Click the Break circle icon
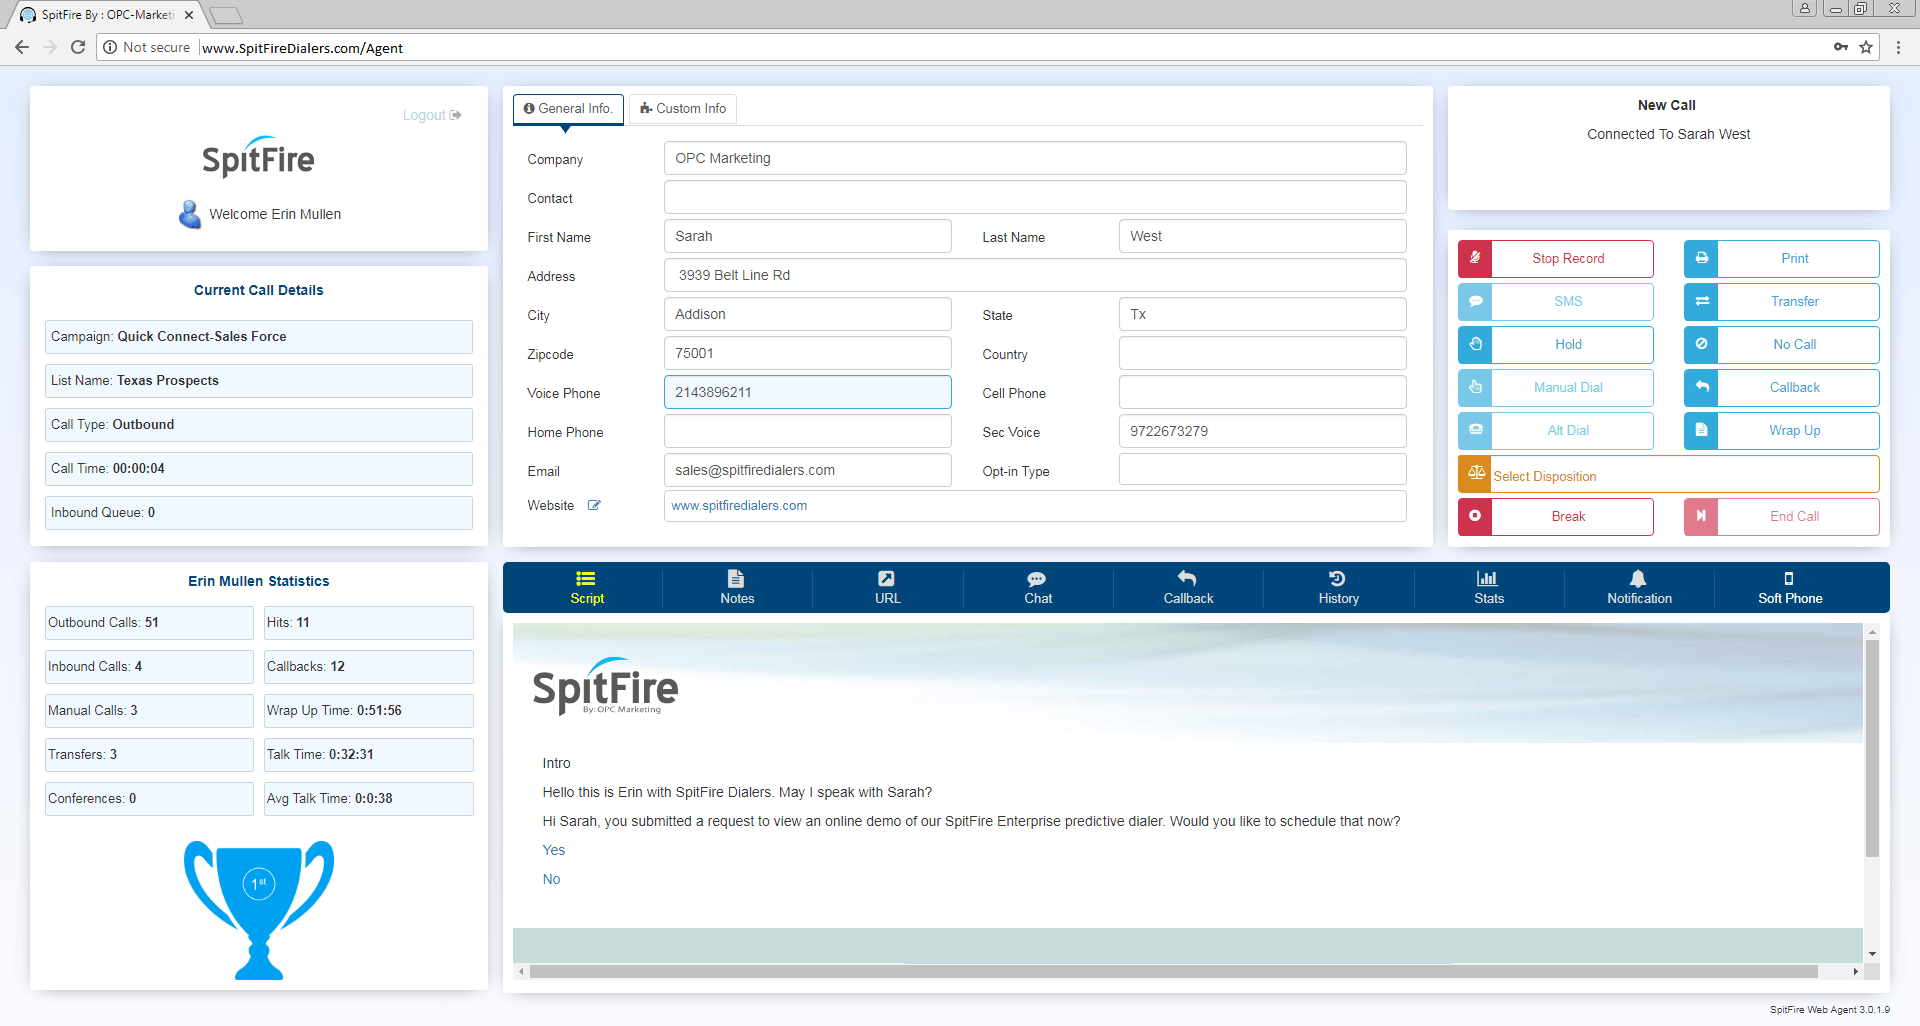This screenshot has height=1026, width=1920. click(x=1475, y=516)
